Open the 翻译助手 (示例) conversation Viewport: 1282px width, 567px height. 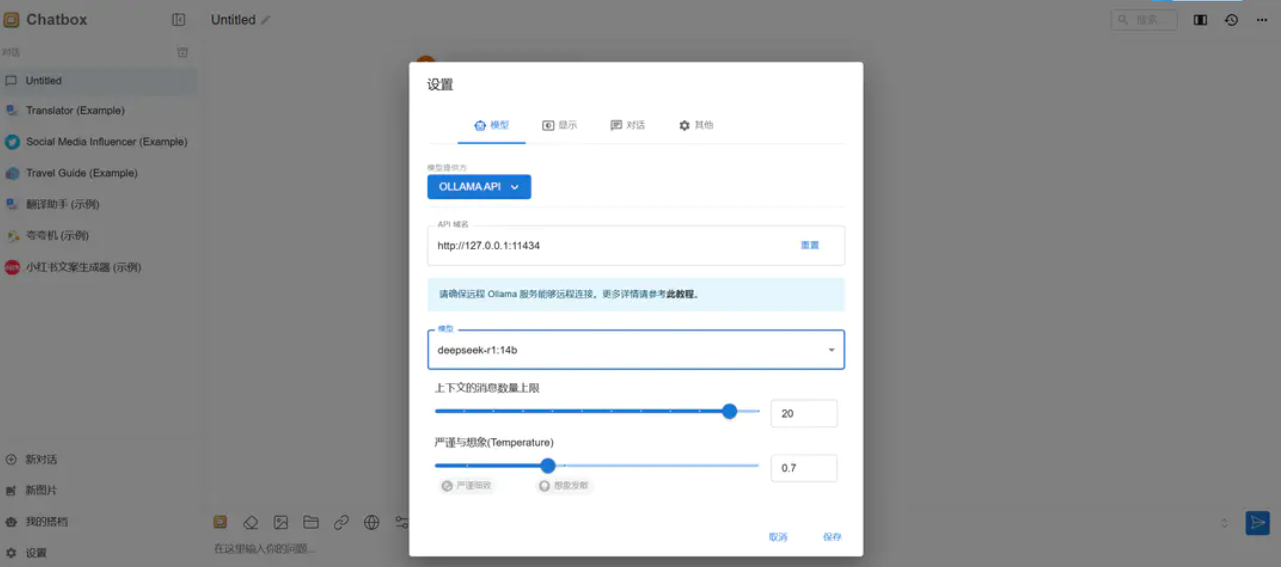click(98, 204)
